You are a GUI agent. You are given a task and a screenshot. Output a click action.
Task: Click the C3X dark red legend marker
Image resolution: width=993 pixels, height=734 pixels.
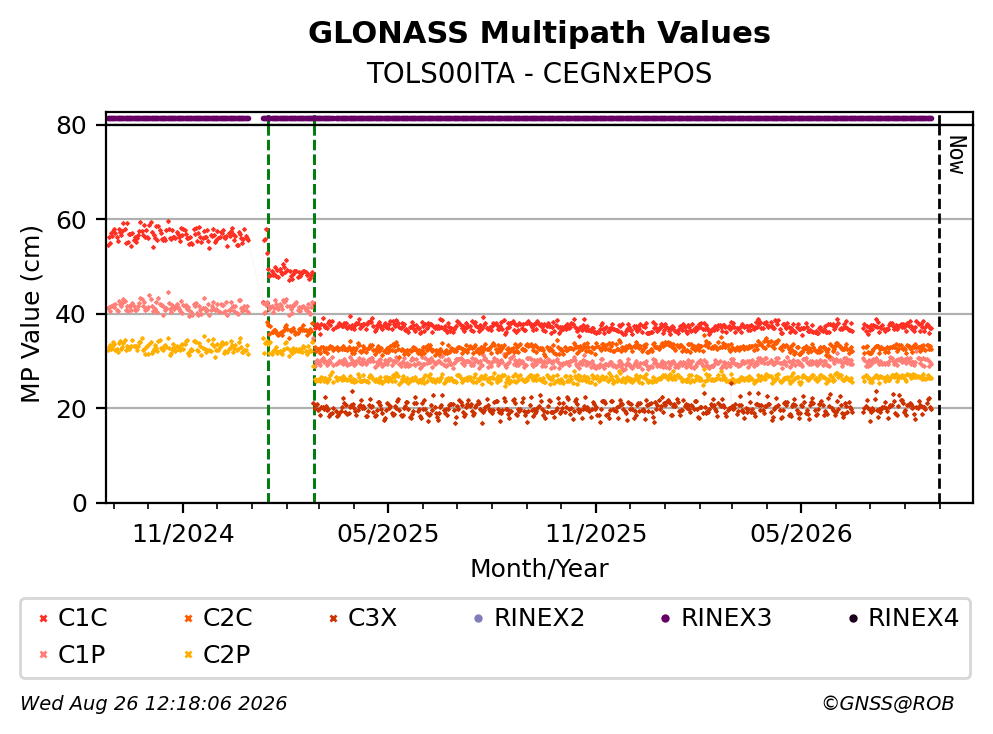(333, 618)
